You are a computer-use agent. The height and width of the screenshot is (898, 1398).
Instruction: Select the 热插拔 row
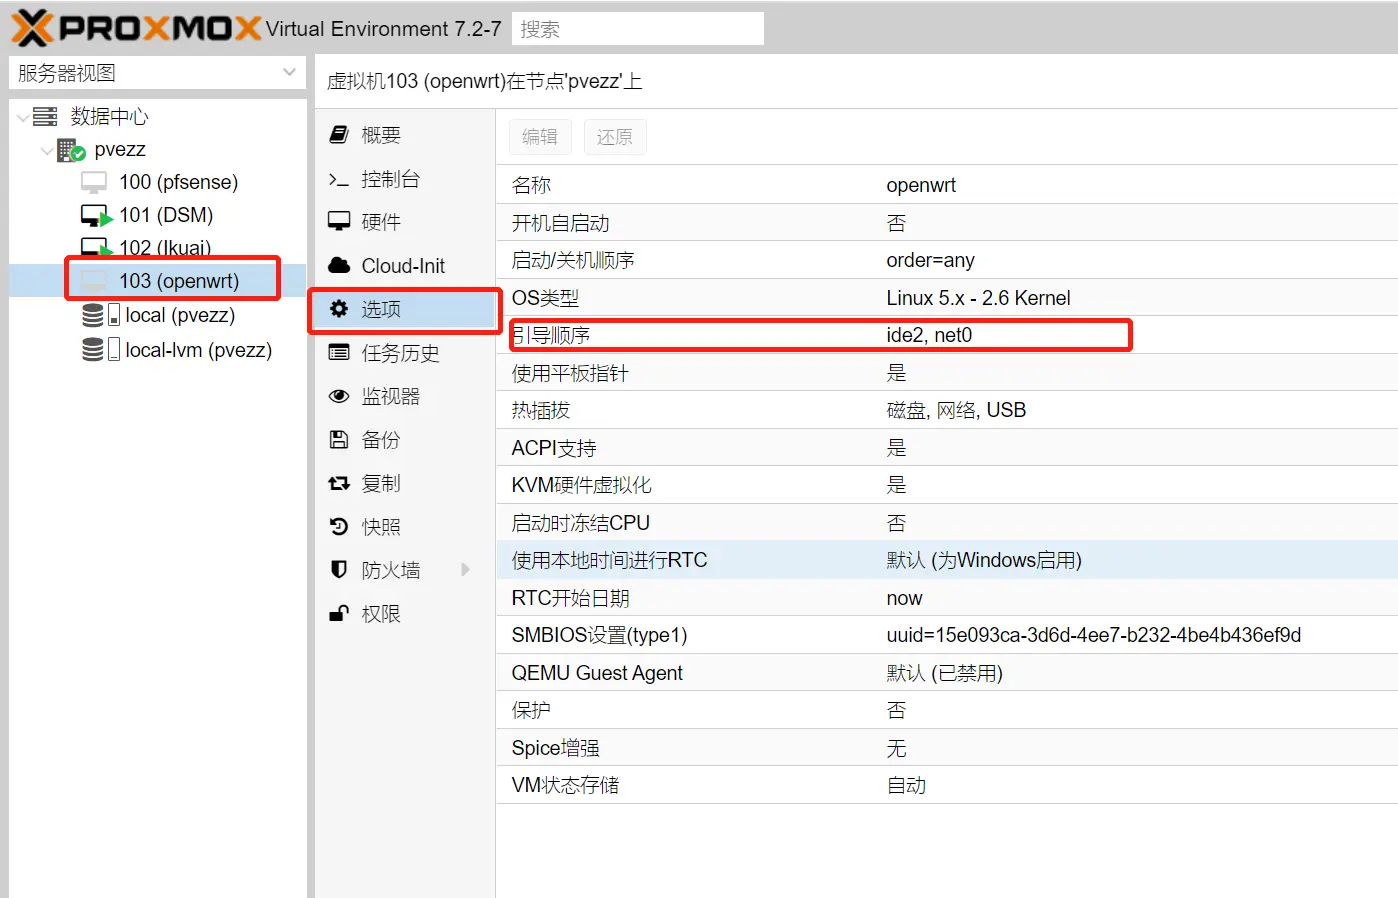(x=947, y=410)
